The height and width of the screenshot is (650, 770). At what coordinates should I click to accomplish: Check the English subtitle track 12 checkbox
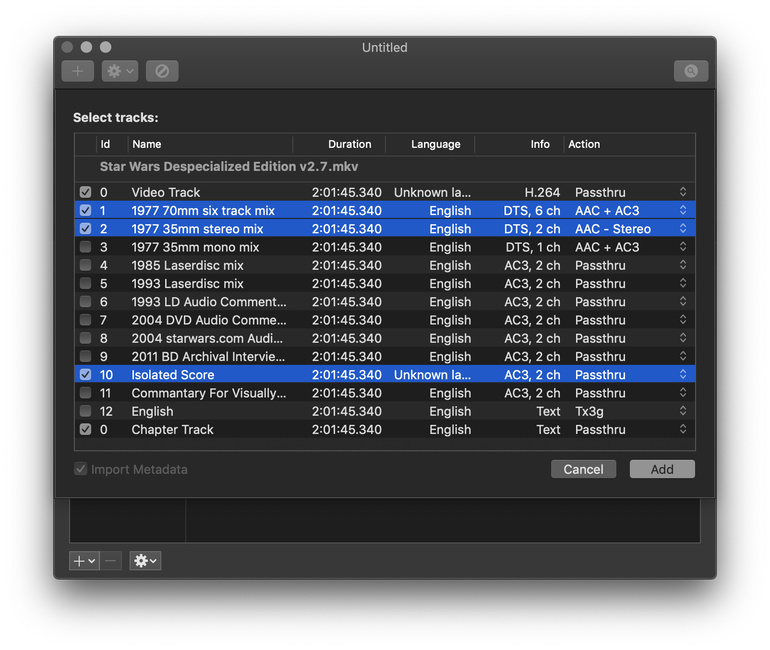coord(85,411)
